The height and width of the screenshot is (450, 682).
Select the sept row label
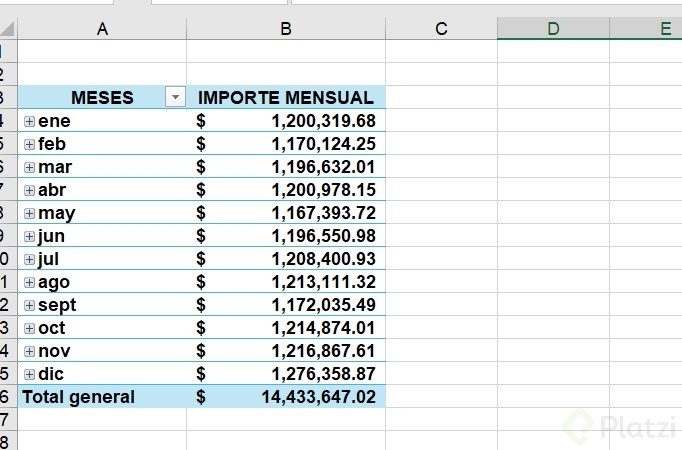click(57, 306)
